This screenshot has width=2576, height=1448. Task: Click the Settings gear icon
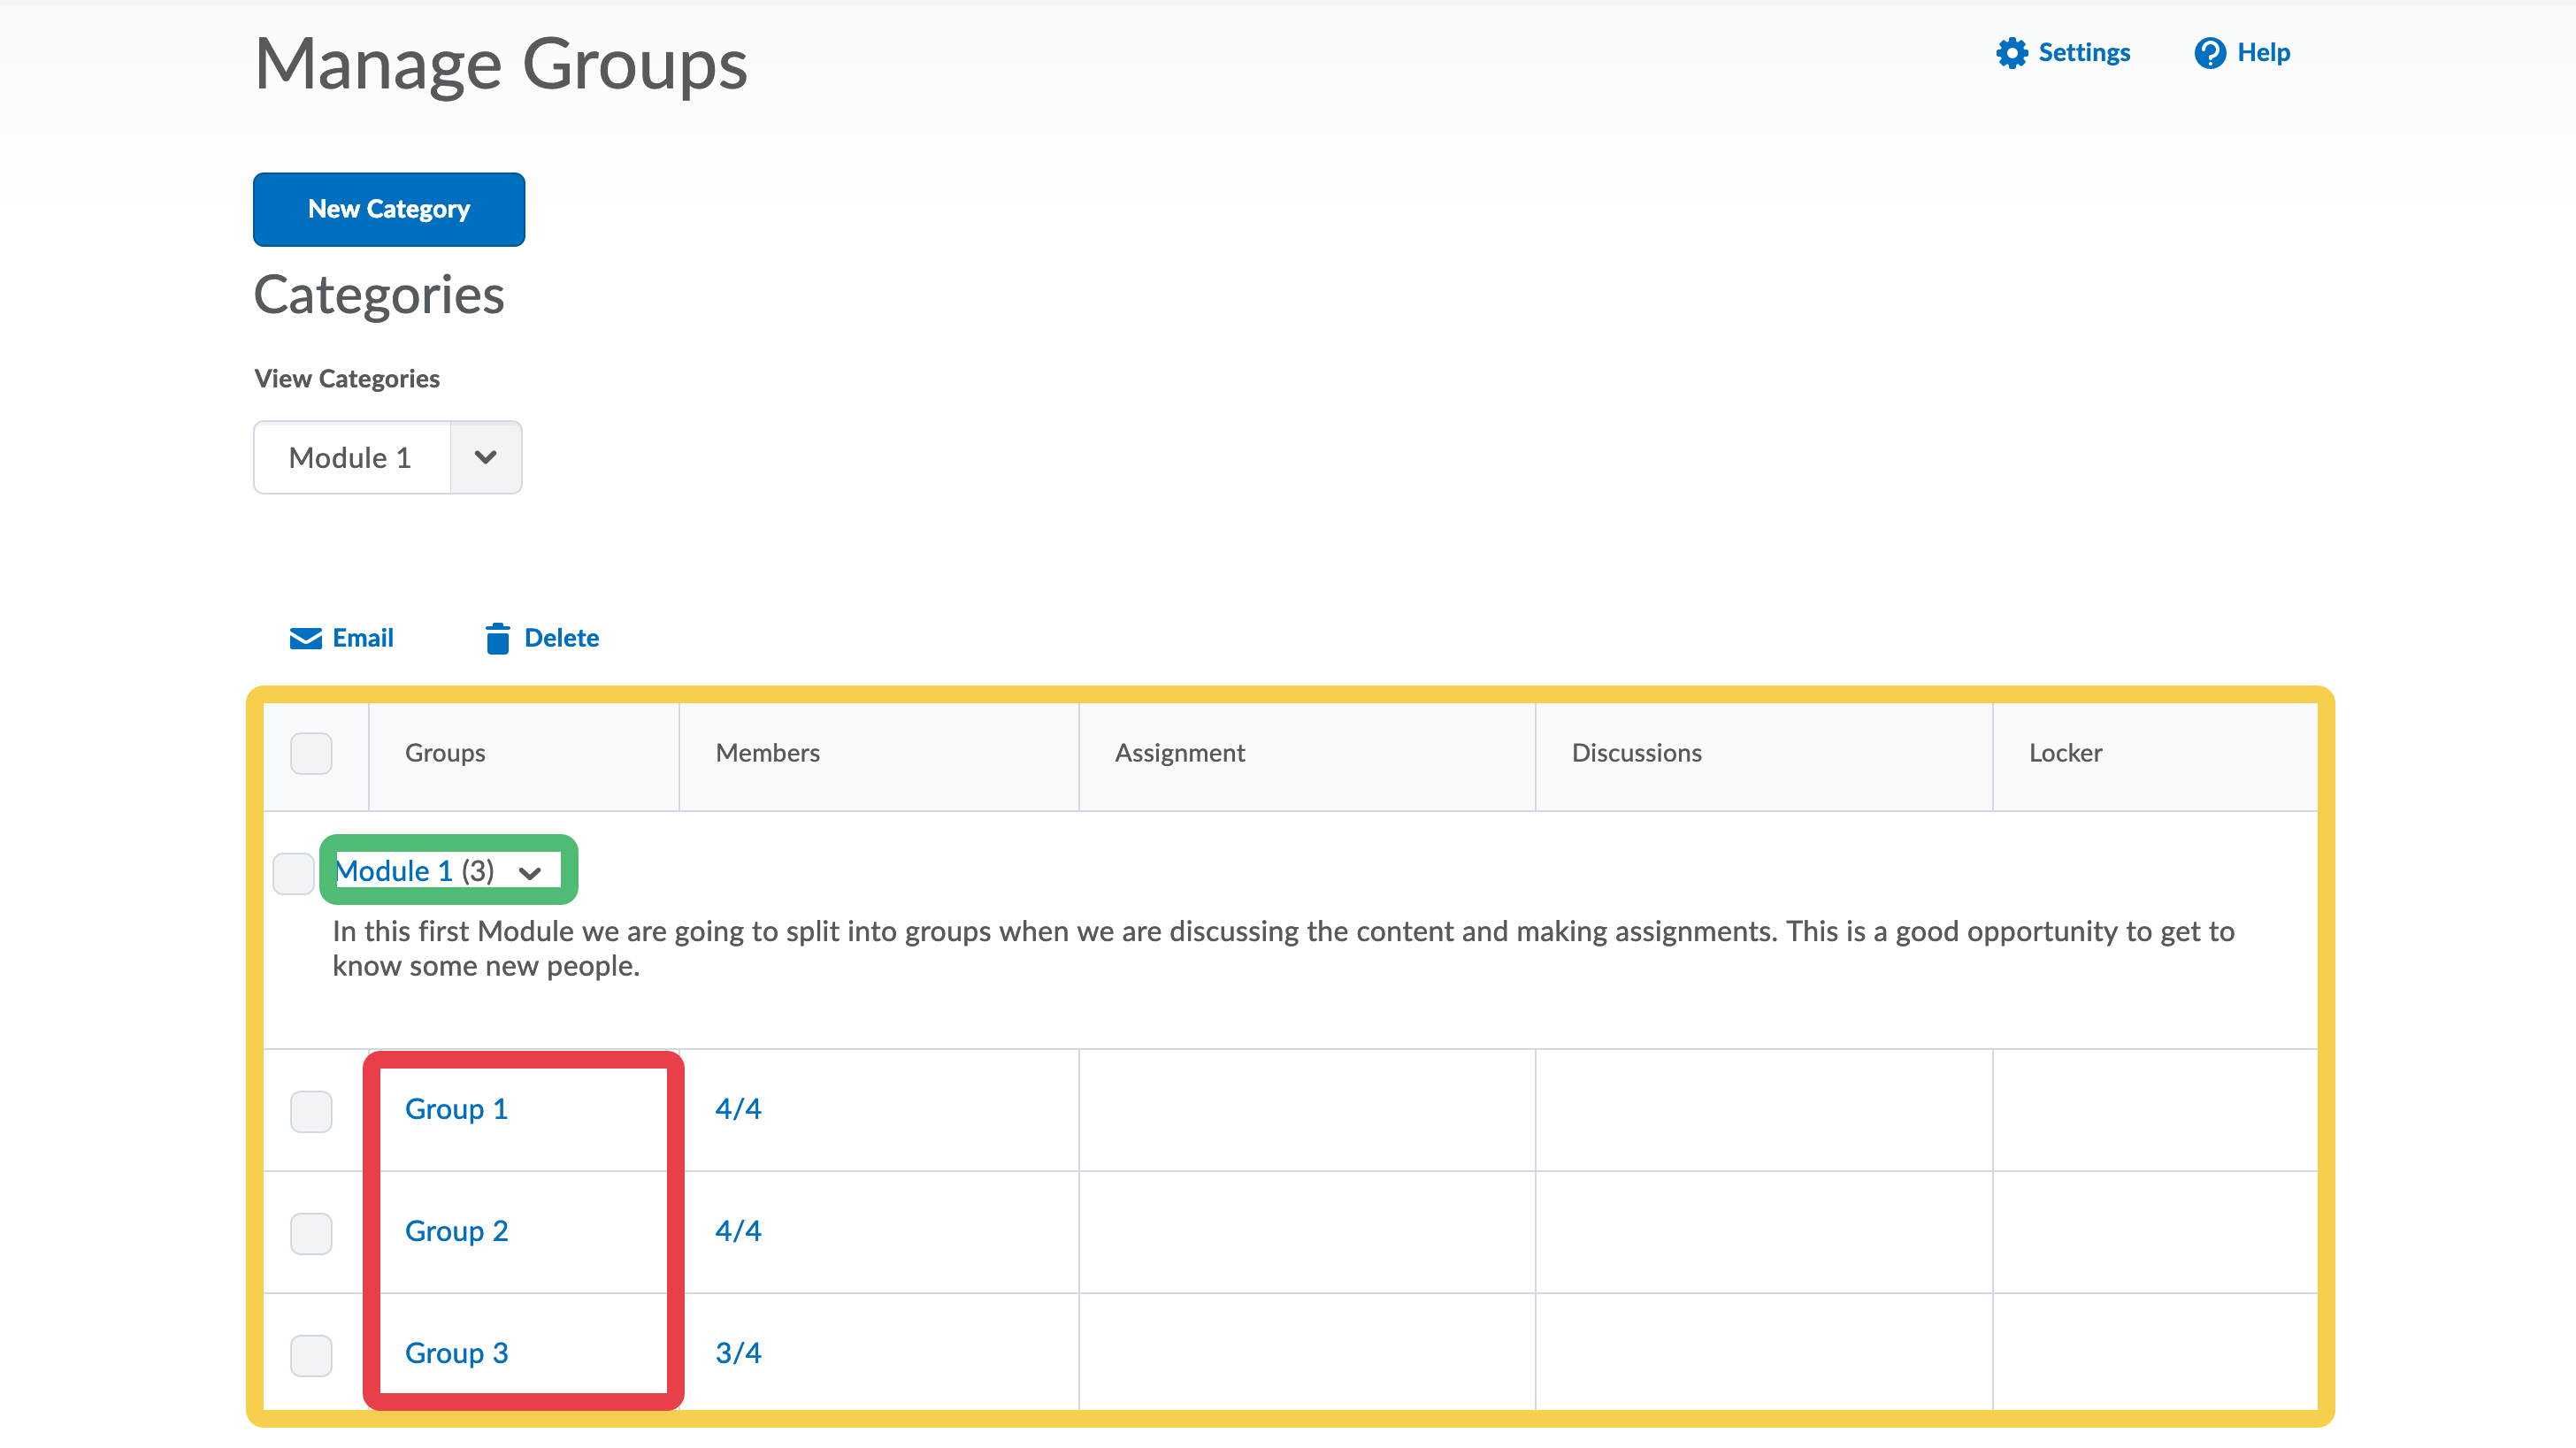coord(2011,53)
